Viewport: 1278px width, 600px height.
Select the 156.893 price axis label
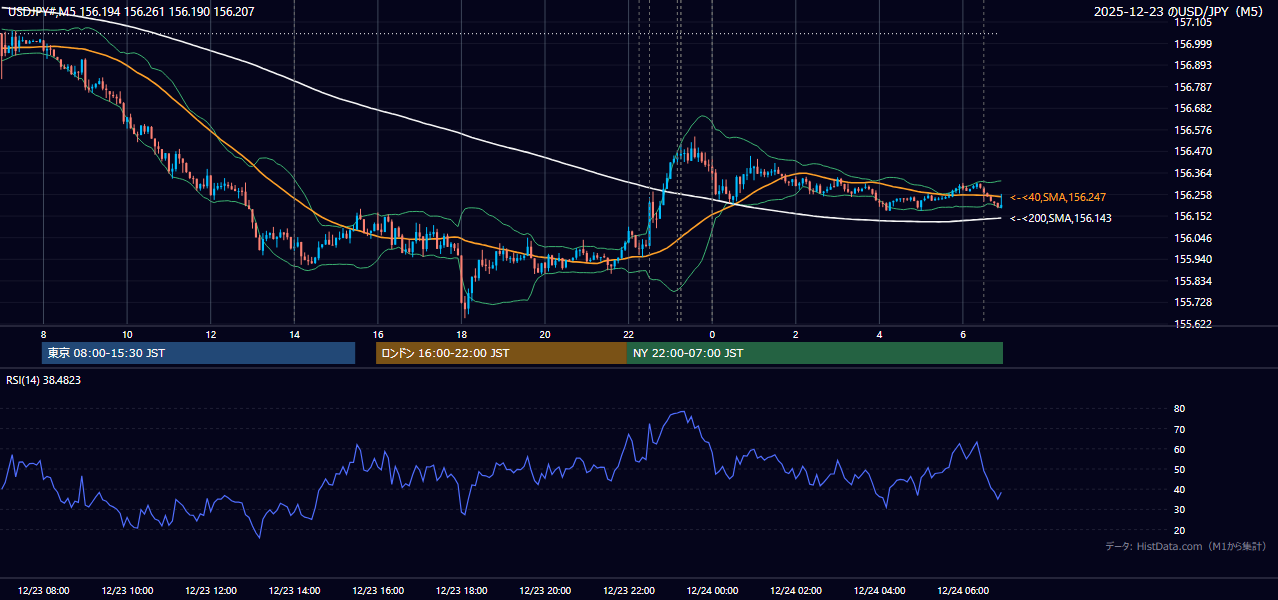[1193, 65]
